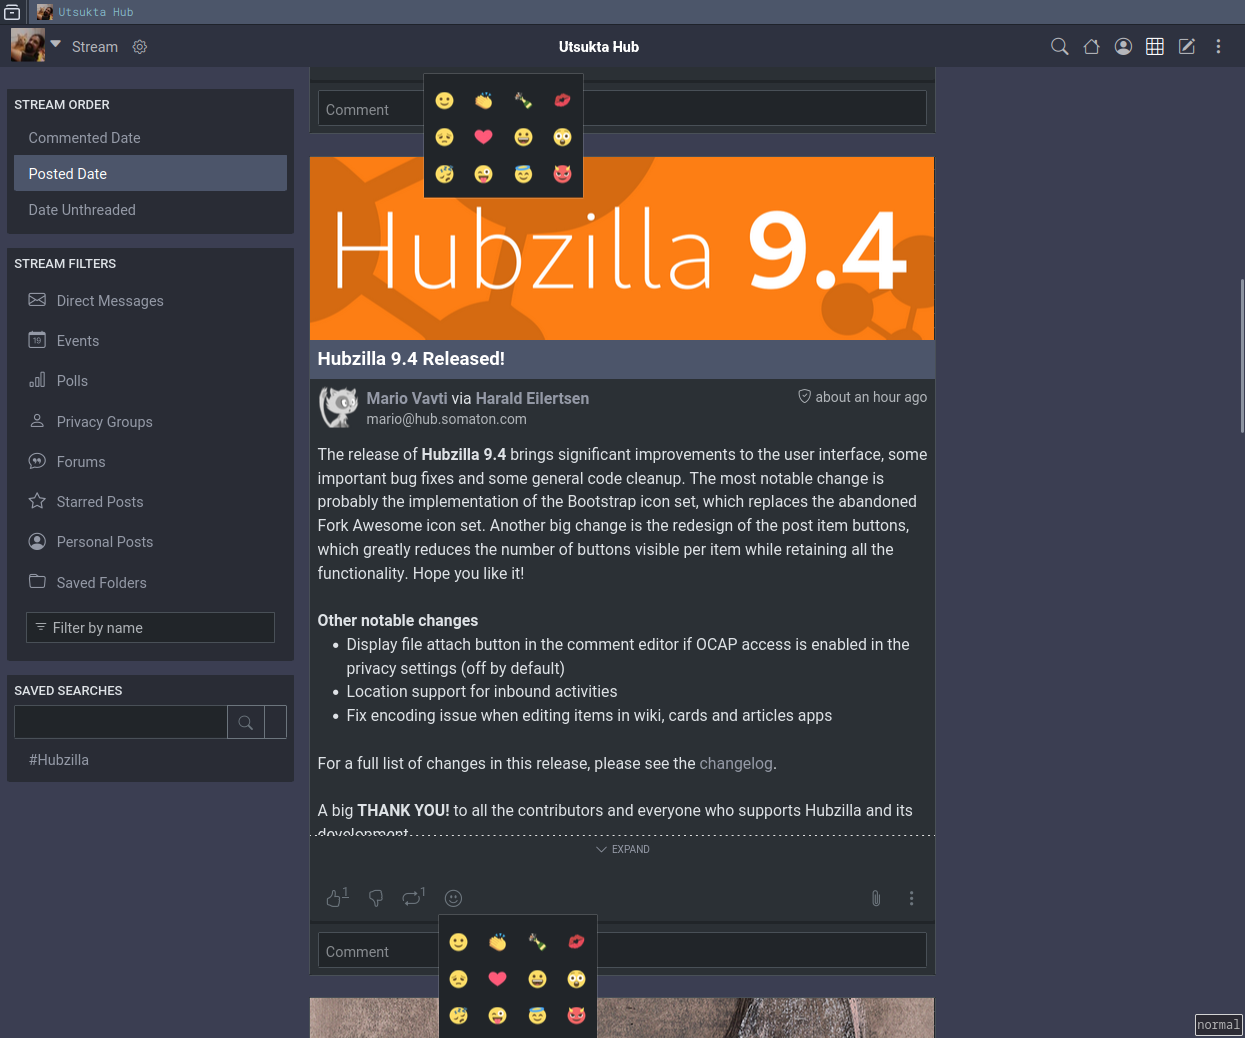React with kiss lips in Hubzilla post picker
The height and width of the screenshot is (1038, 1245).
pyautogui.click(x=576, y=942)
